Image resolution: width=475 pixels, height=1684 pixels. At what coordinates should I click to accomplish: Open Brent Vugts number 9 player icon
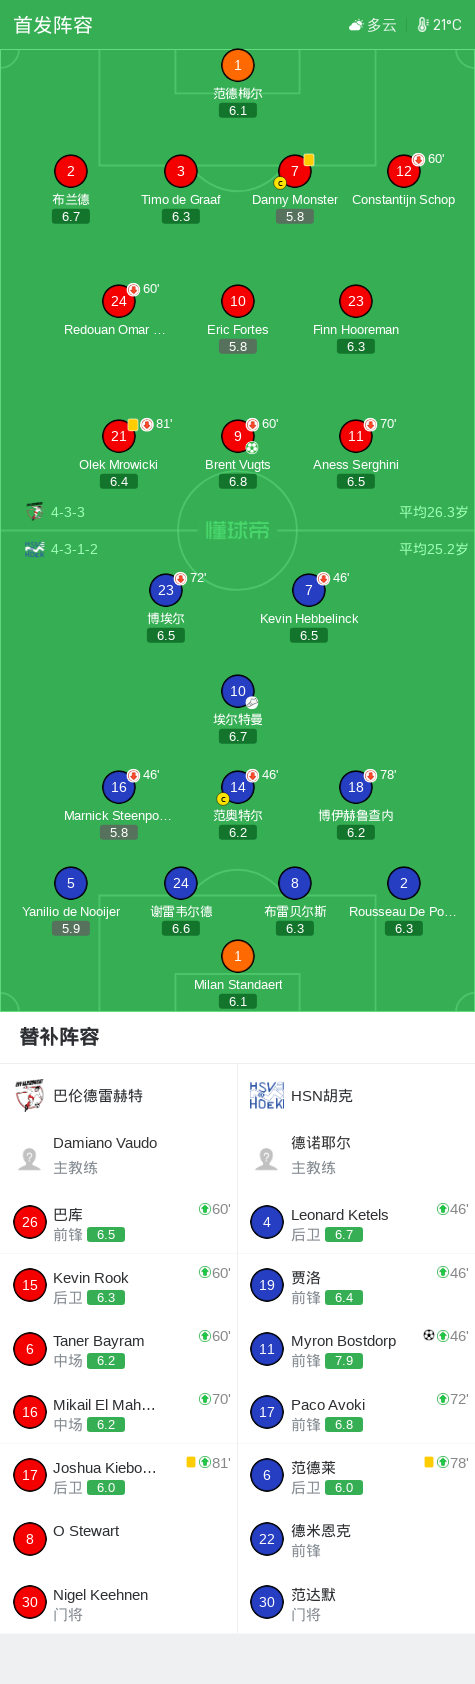point(237,436)
